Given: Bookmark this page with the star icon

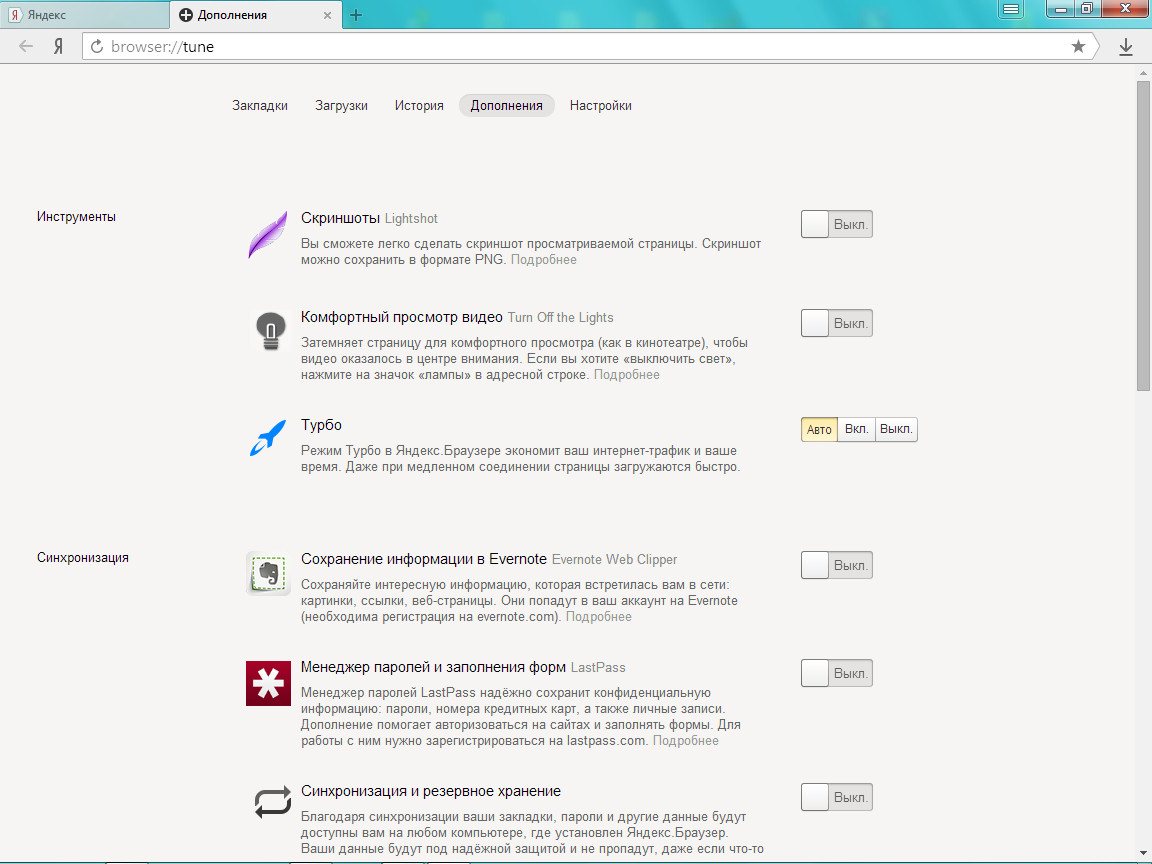Looking at the screenshot, I should (1078, 47).
